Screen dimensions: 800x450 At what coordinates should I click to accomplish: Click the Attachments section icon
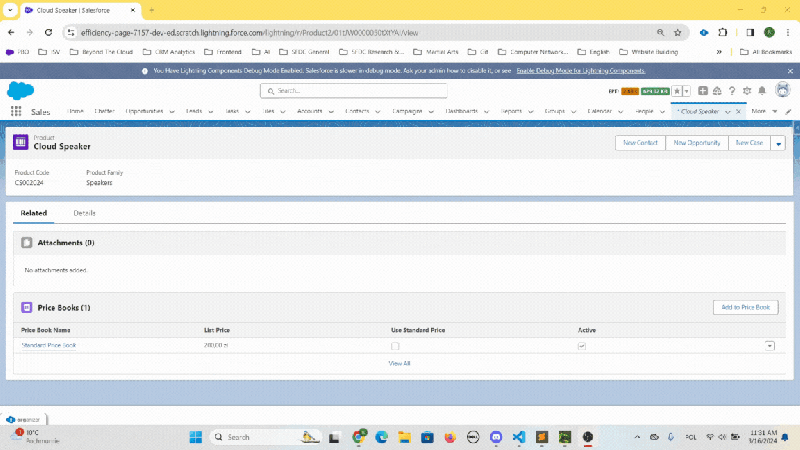coord(27,243)
